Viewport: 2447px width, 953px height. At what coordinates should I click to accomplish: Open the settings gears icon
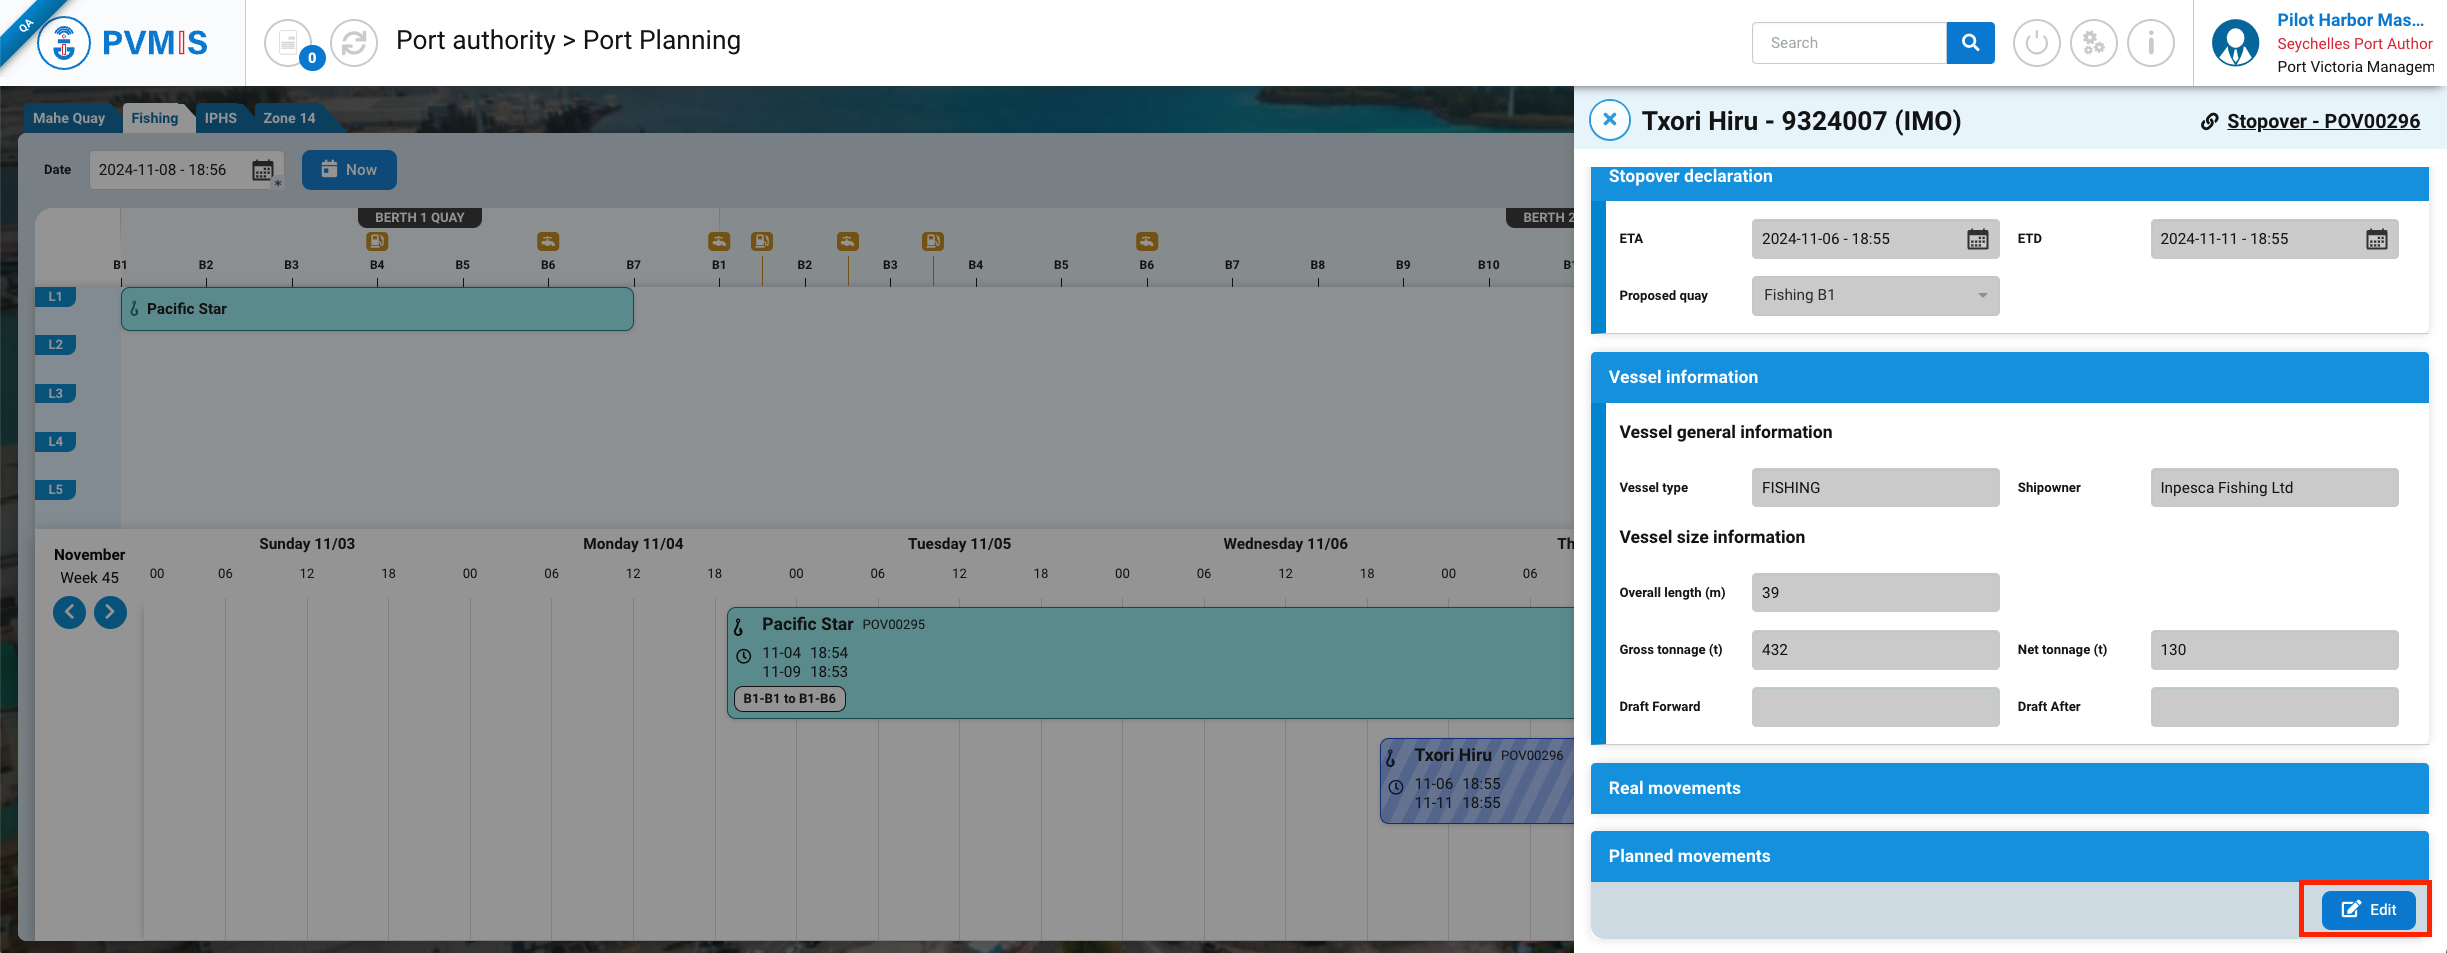click(x=2093, y=43)
